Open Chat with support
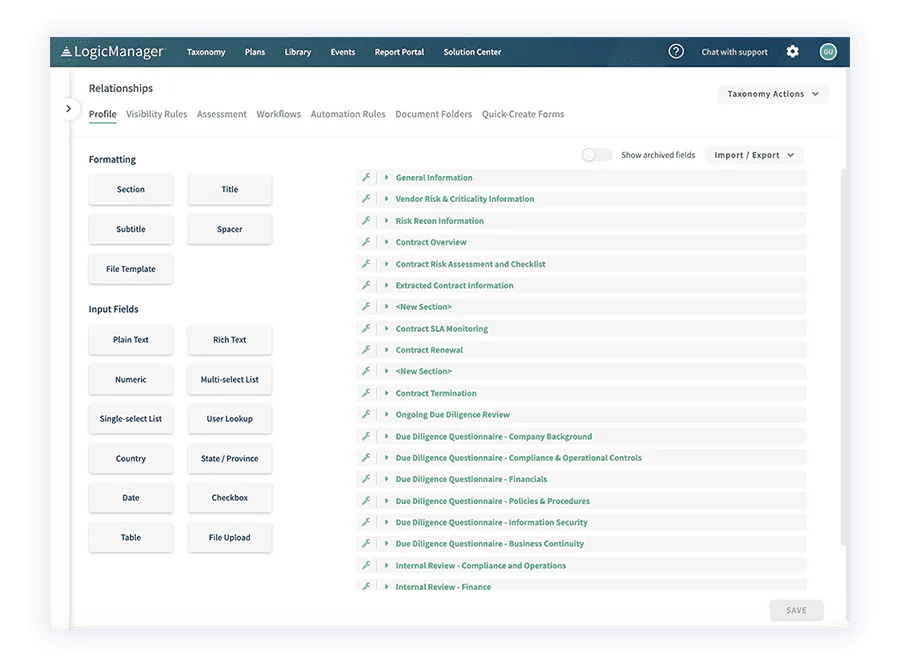This screenshot has width=900, height=669. [734, 51]
